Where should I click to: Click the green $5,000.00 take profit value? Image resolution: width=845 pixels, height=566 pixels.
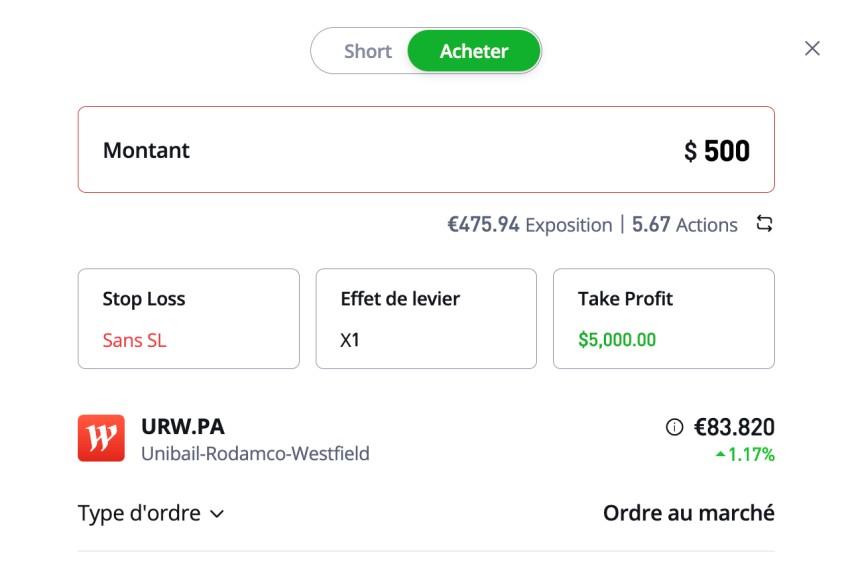coord(617,340)
